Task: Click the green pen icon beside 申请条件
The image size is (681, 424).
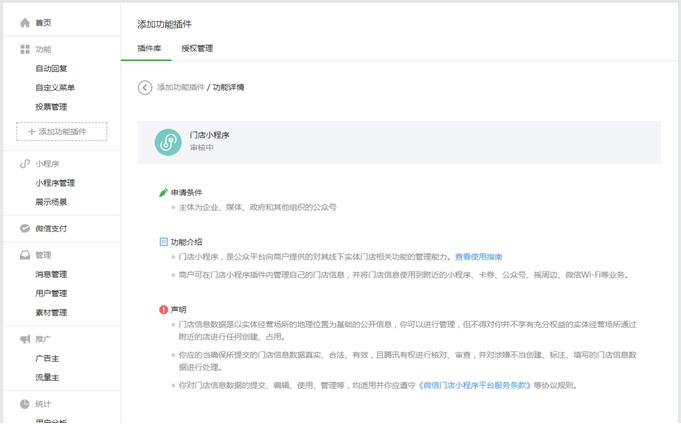Action: pyautogui.click(x=163, y=192)
